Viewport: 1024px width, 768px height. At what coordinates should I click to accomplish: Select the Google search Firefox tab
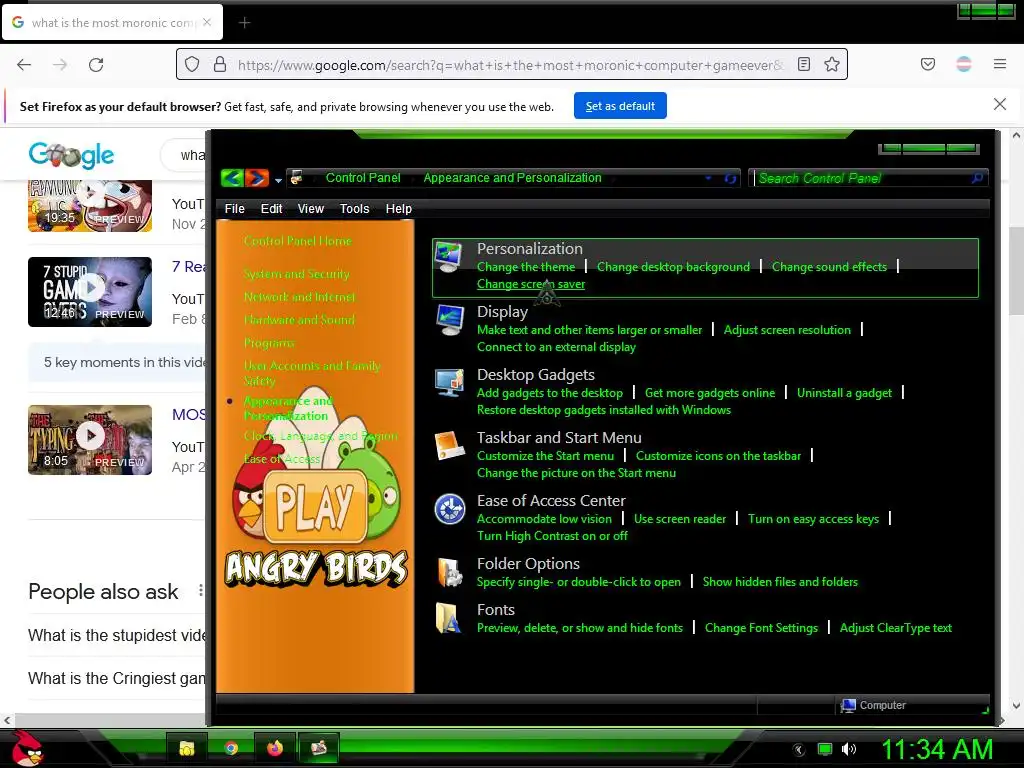point(112,22)
